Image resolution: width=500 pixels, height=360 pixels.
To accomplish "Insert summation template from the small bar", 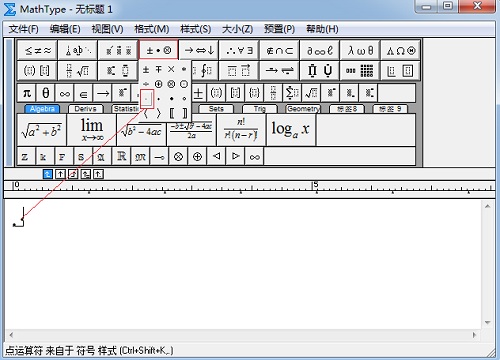I will pos(292,93).
